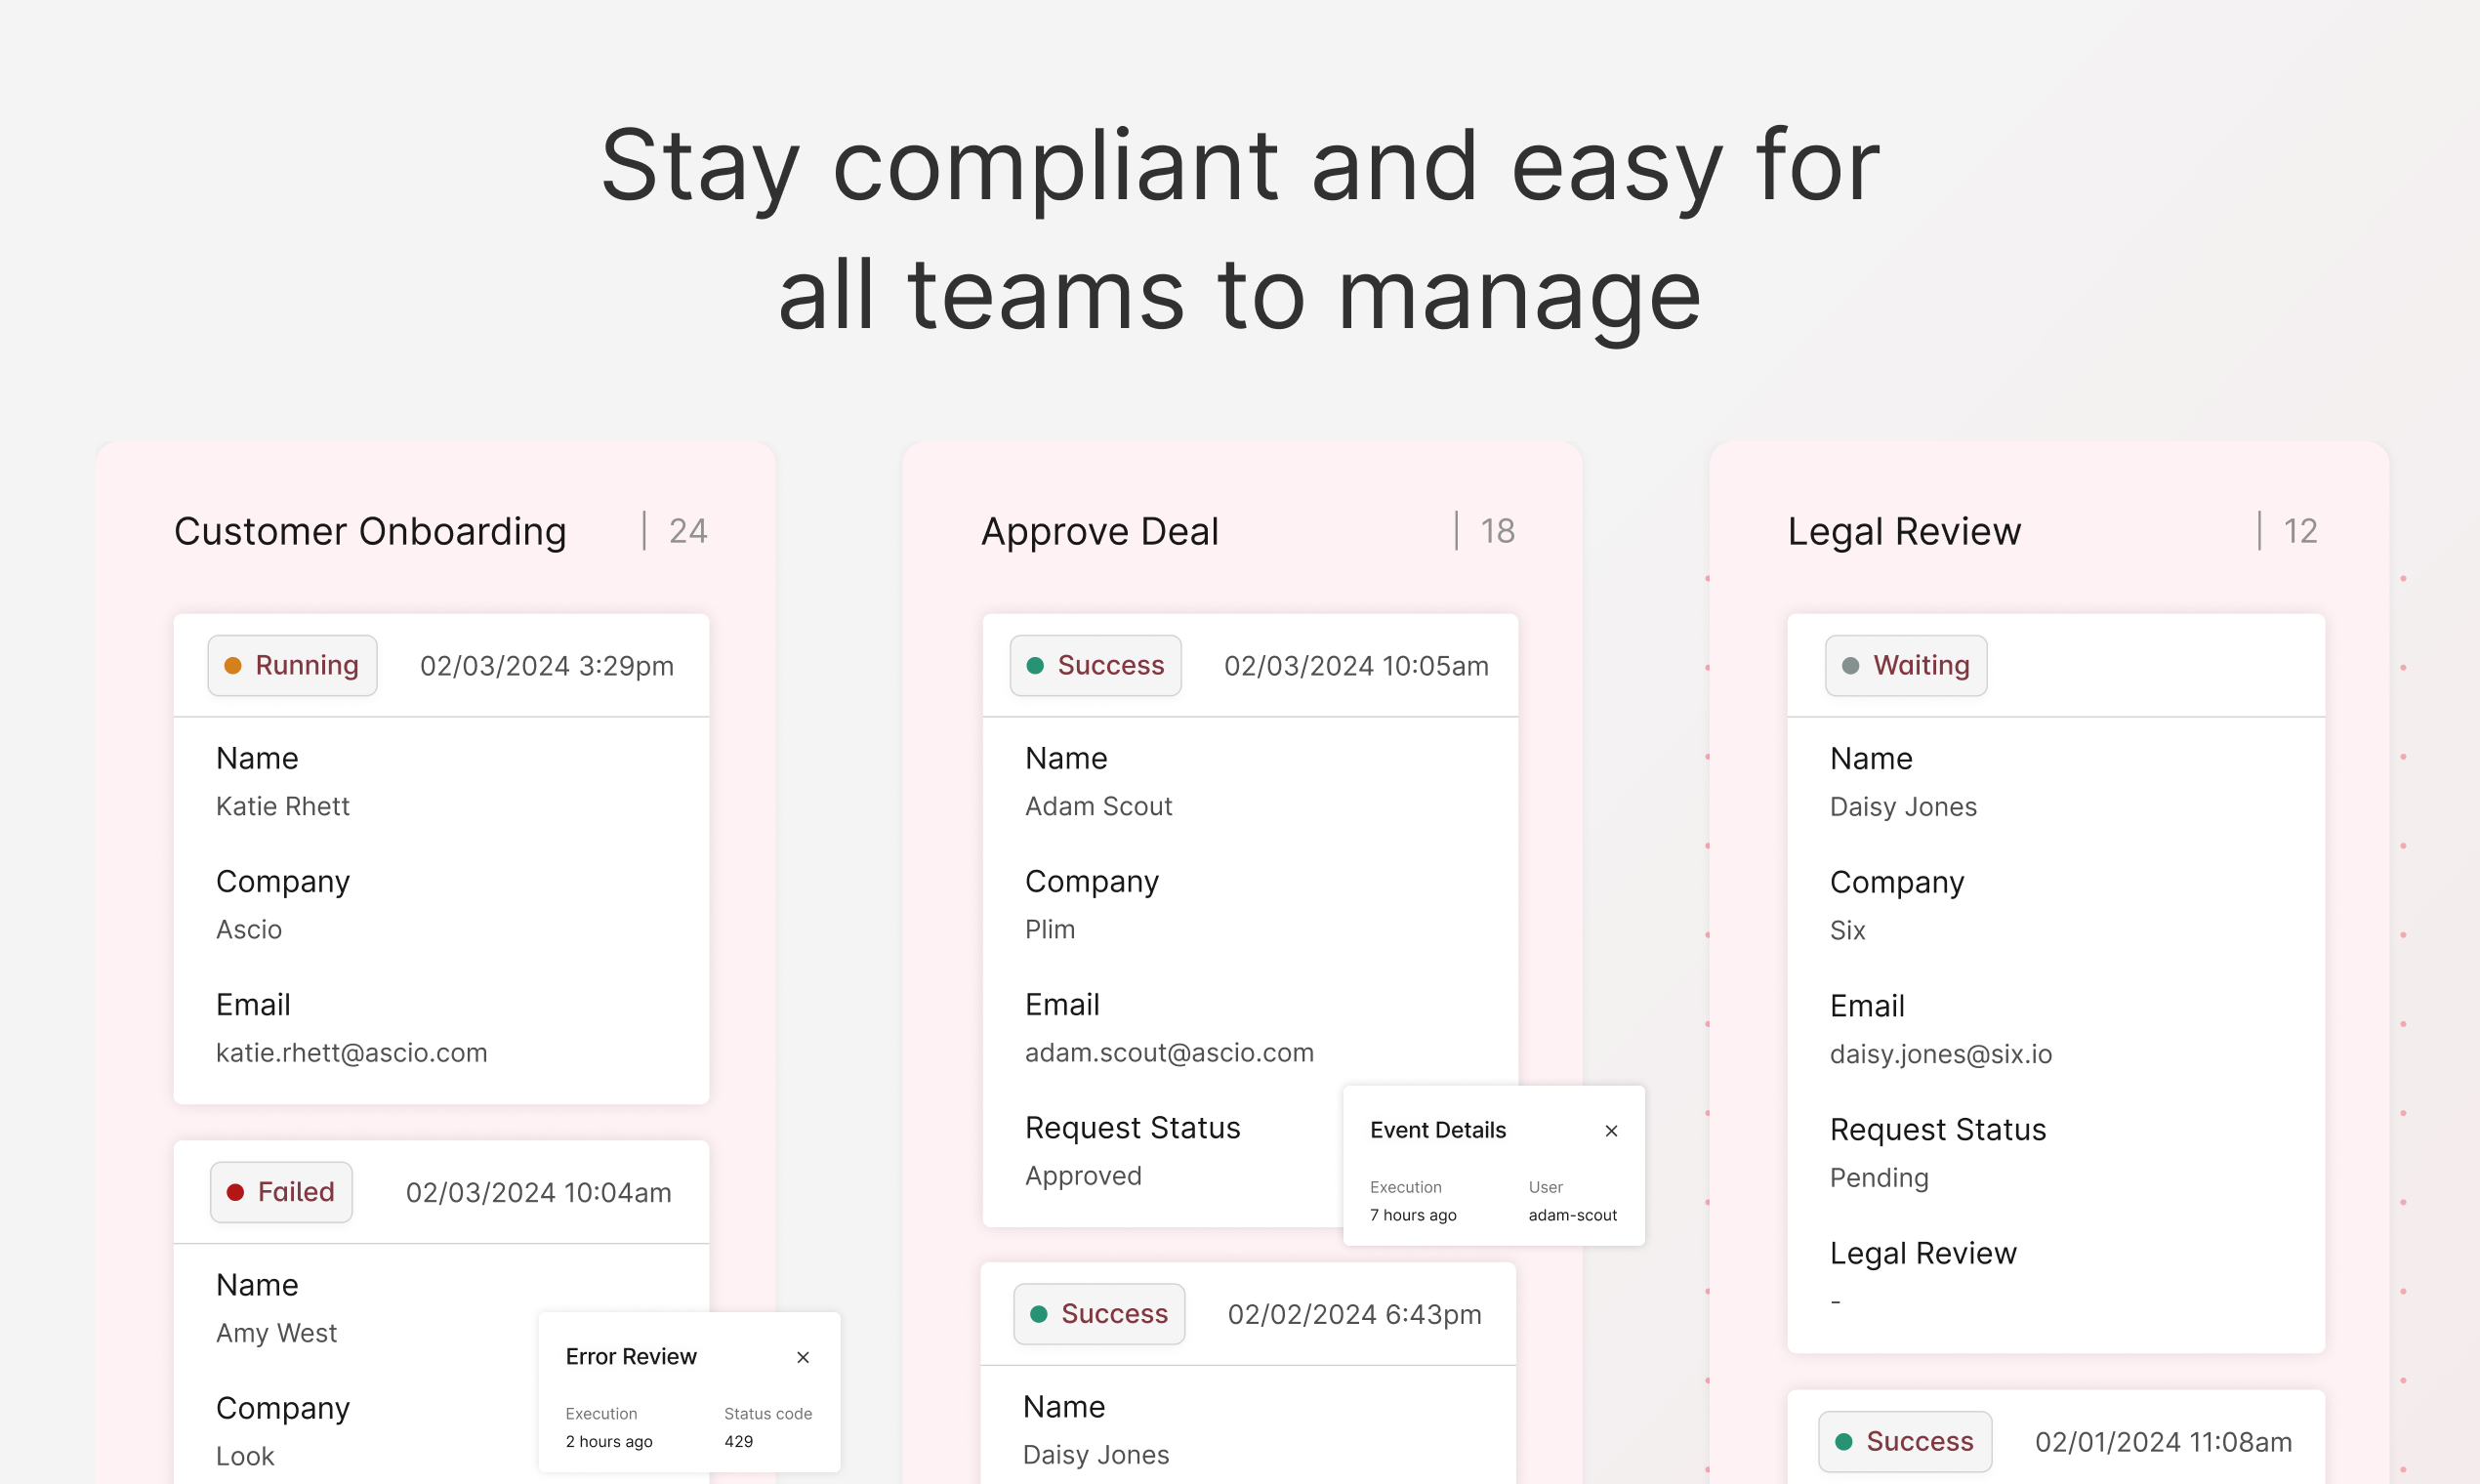The width and height of the screenshot is (2480, 1484).
Task: Select the 02/01/2024 11:08am Success badge
Action: click(x=1904, y=1441)
